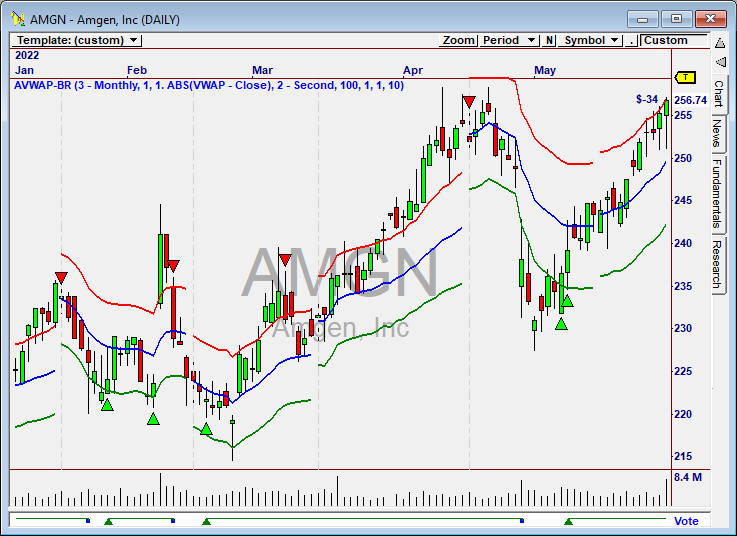Open the Research side tab
The height and width of the screenshot is (536, 737).
click(x=717, y=264)
